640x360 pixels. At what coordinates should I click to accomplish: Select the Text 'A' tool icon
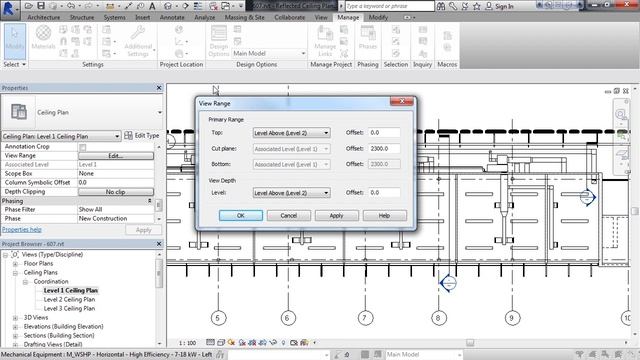pos(152,6)
